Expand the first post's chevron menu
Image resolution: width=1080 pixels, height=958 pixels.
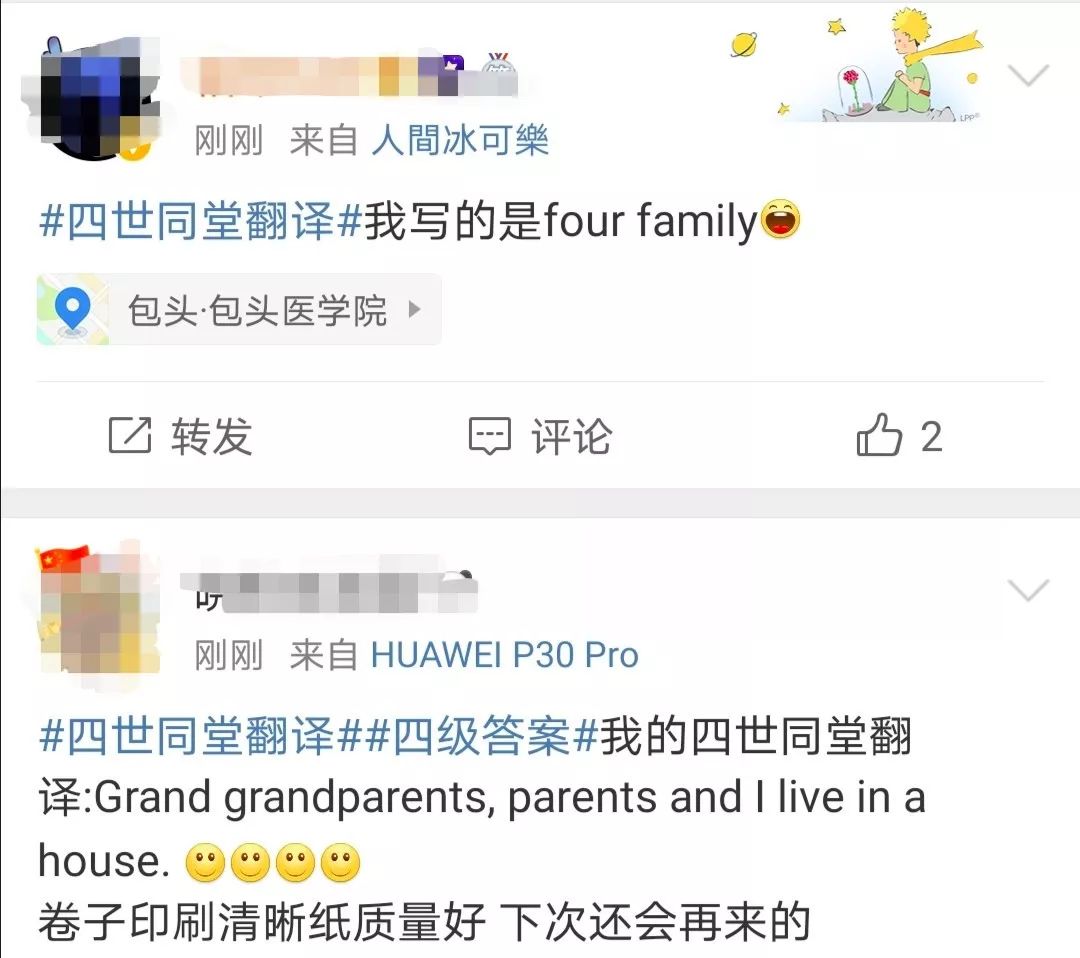coord(1028,74)
